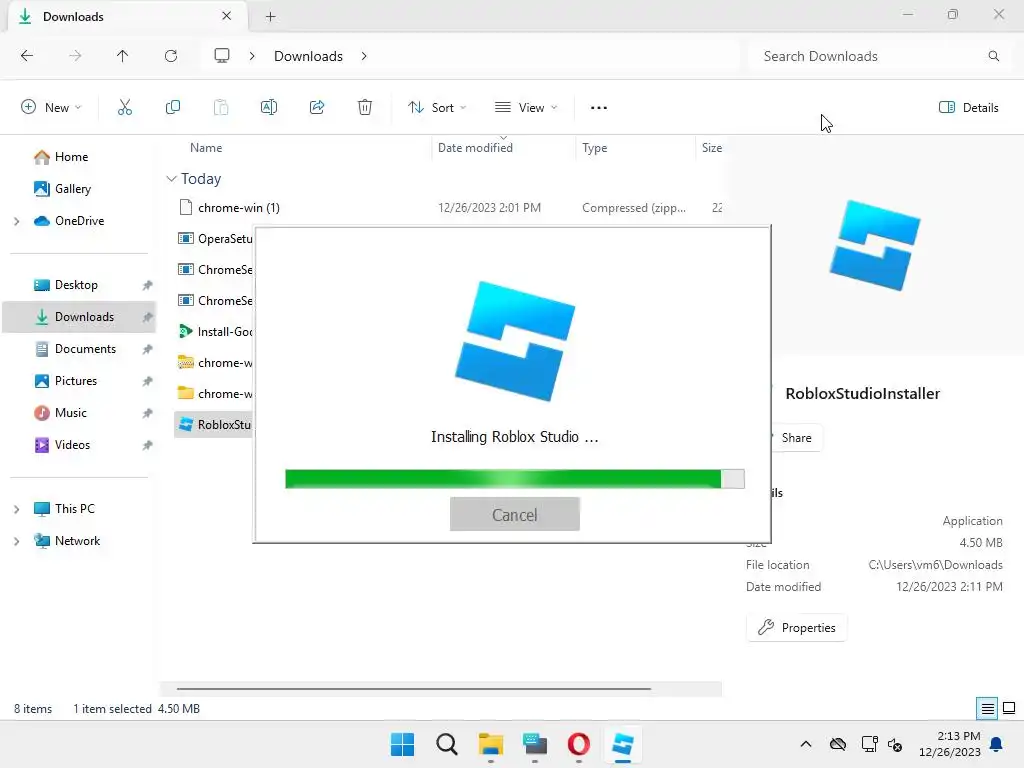Sort by Name column header

(206, 148)
